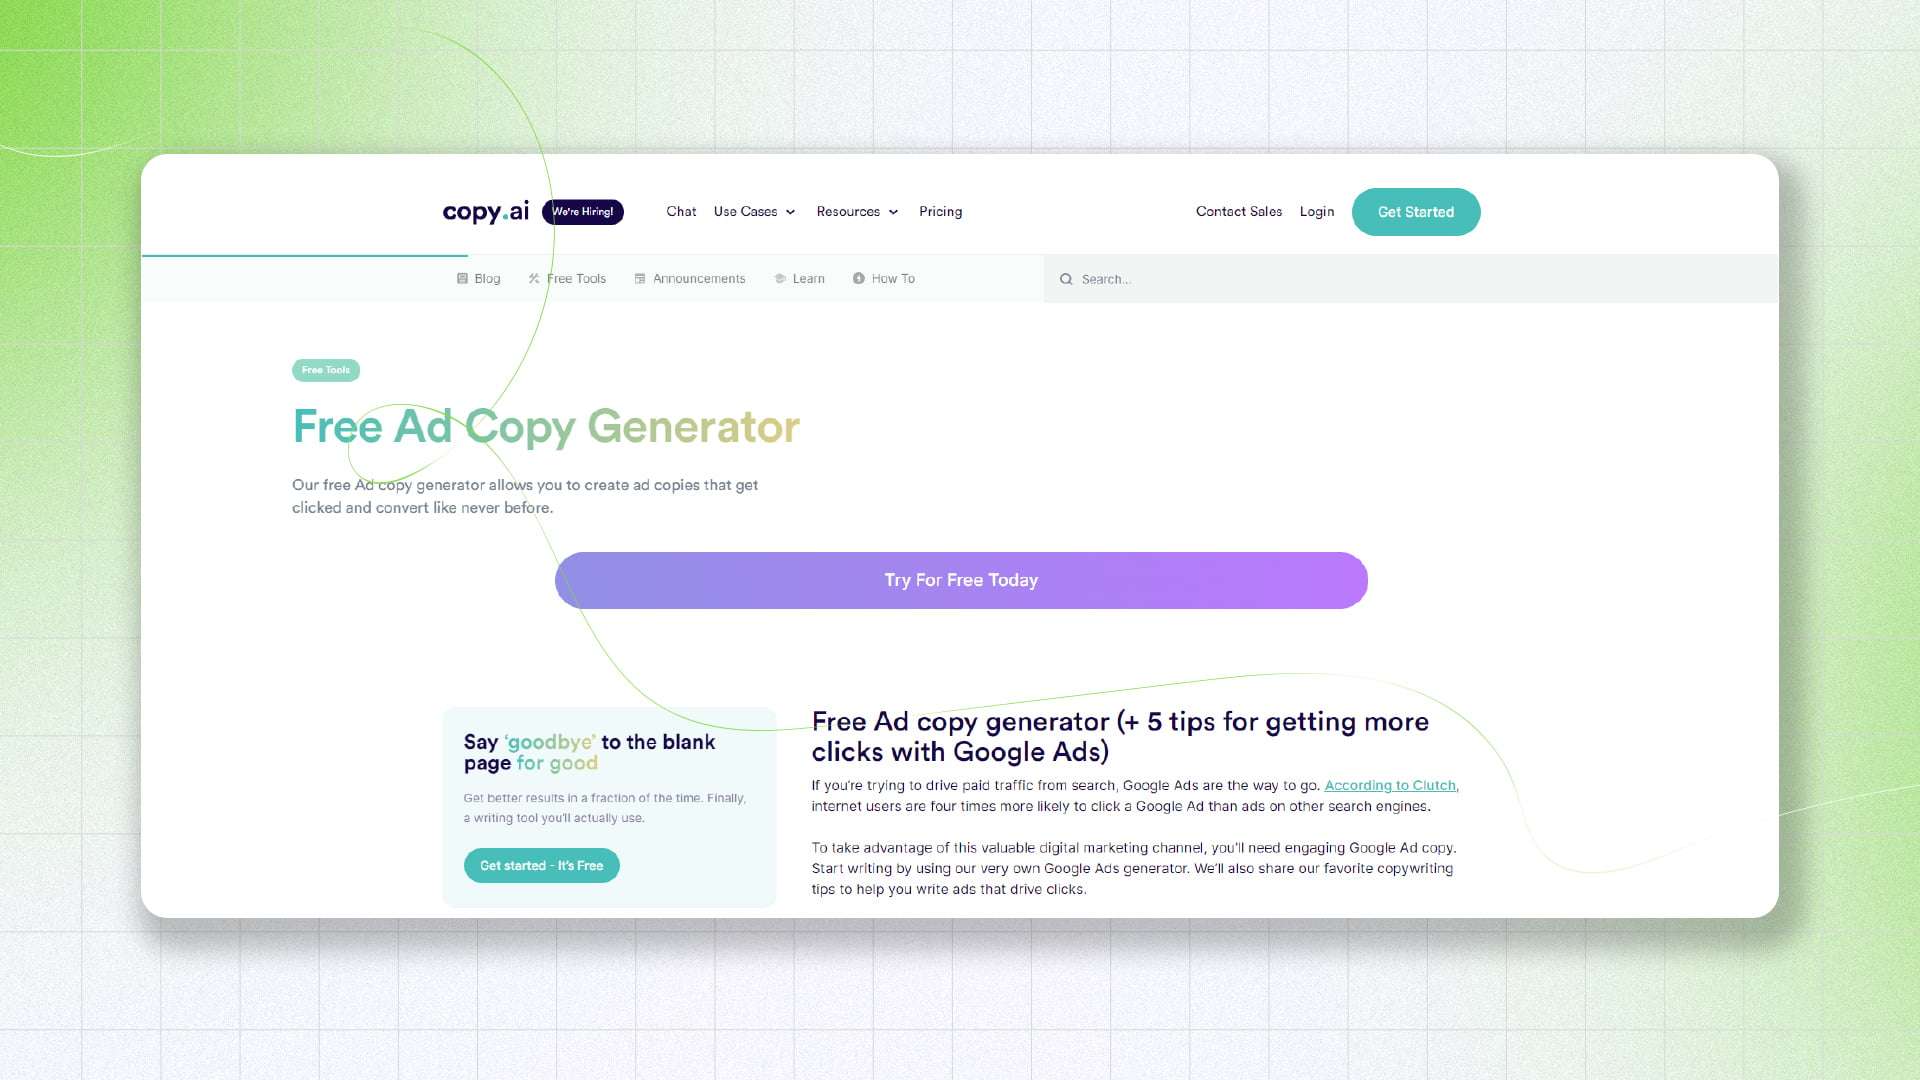1920x1080 pixels.
Task: Click the Get Started button
Action: click(x=1415, y=211)
